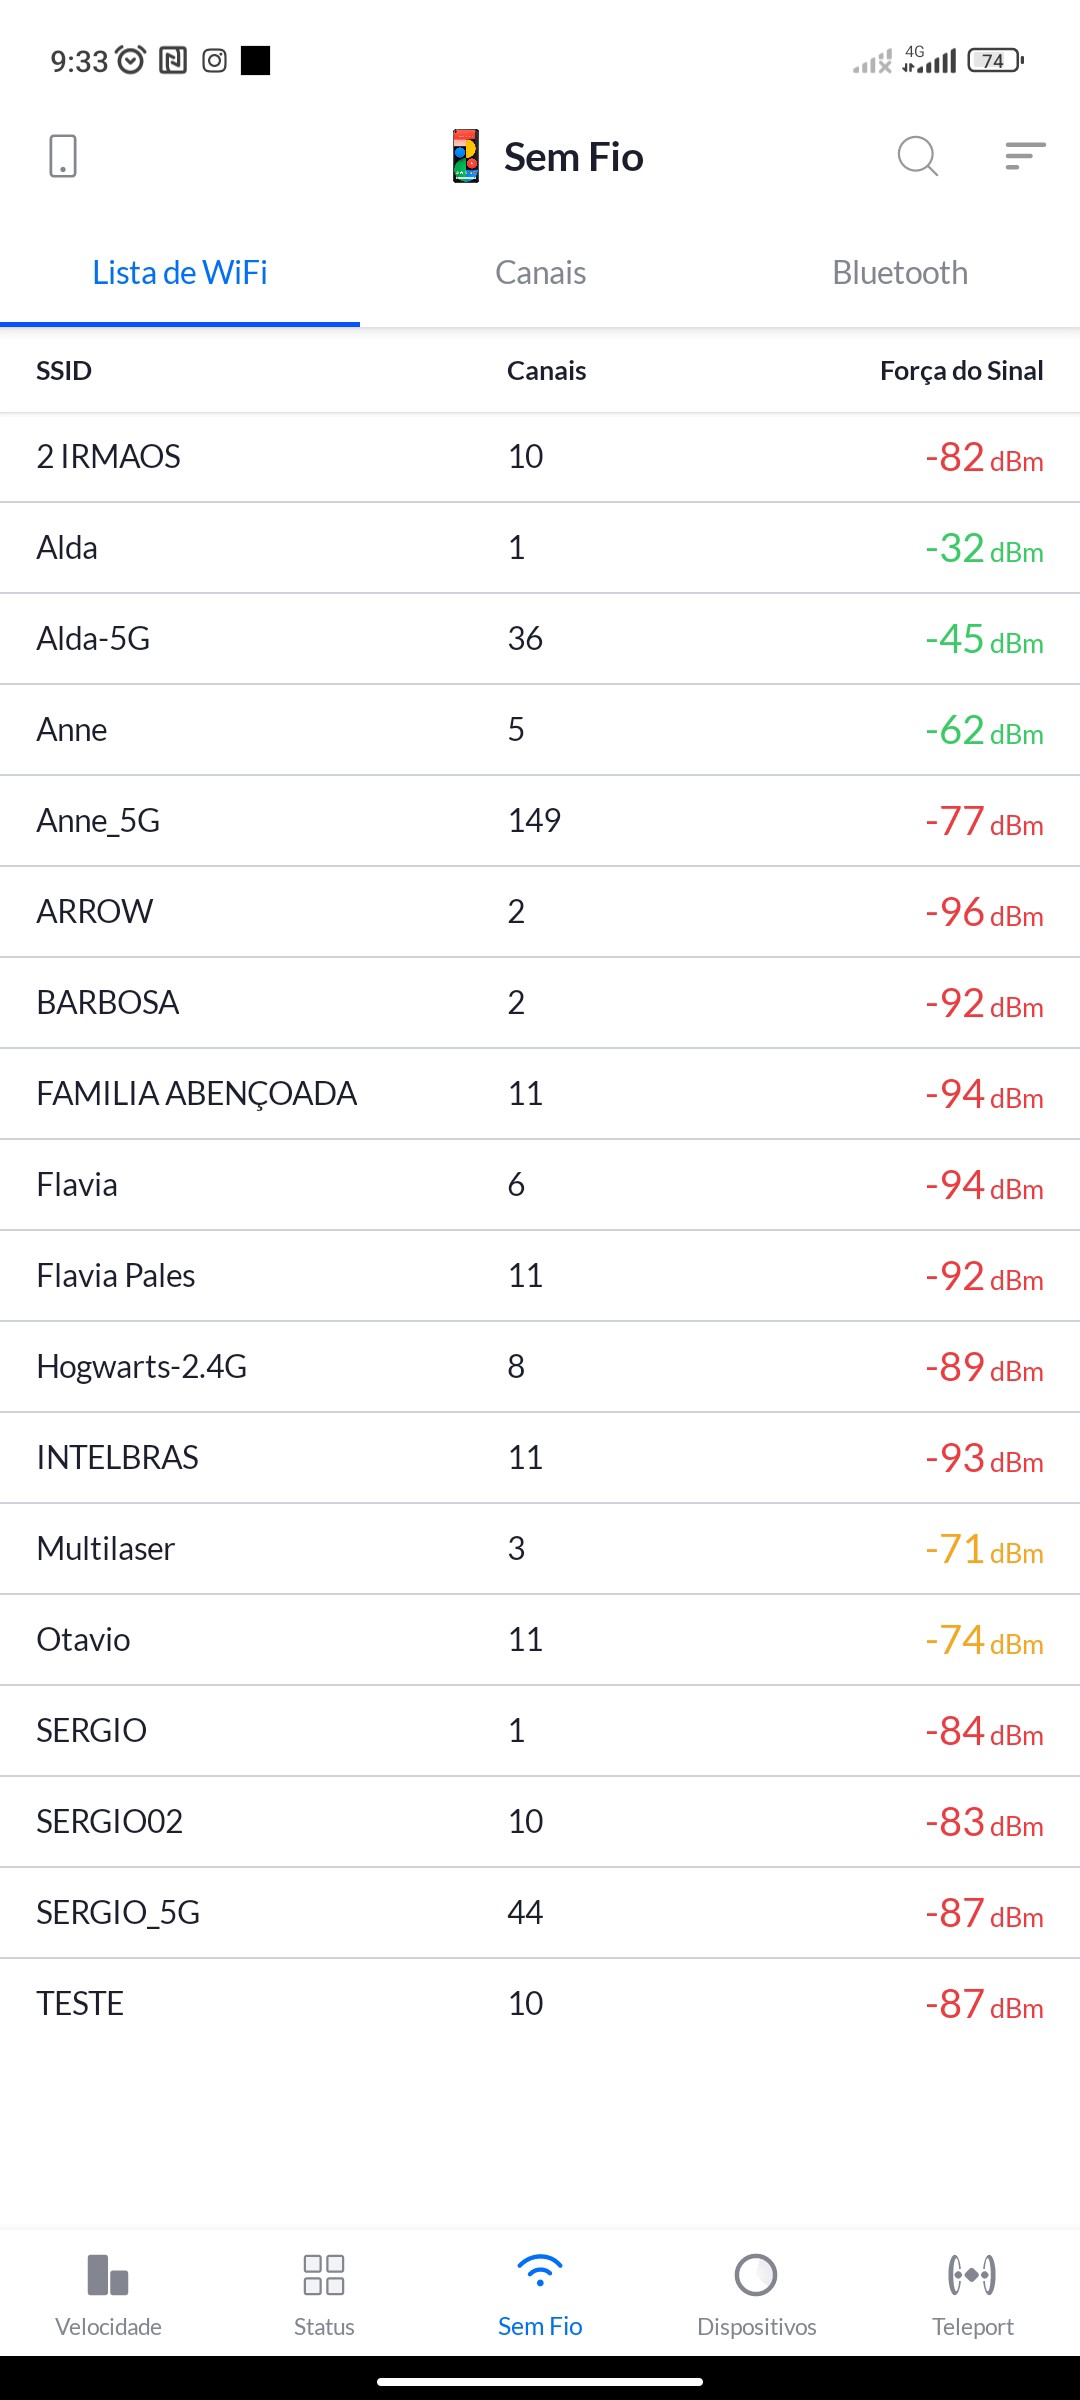
Task: Switch to the Bluetooth tab
Action: 900,273
